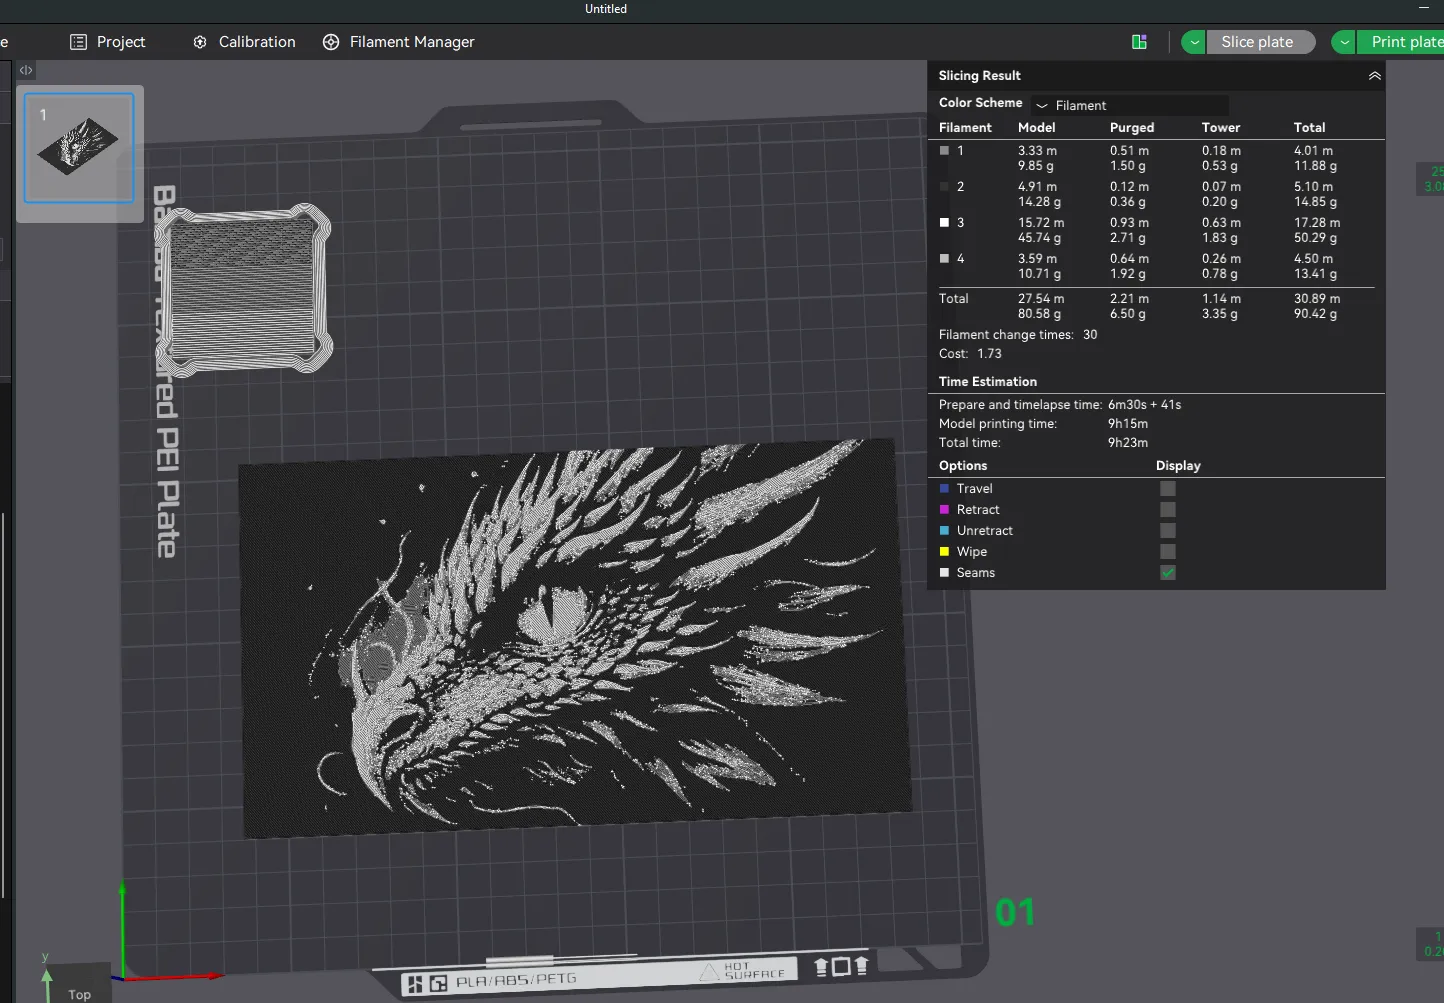Image resolution: width=1444 pixels, height=1003 pixels.
Task: Open the Project tab
Action: (107, 42)
